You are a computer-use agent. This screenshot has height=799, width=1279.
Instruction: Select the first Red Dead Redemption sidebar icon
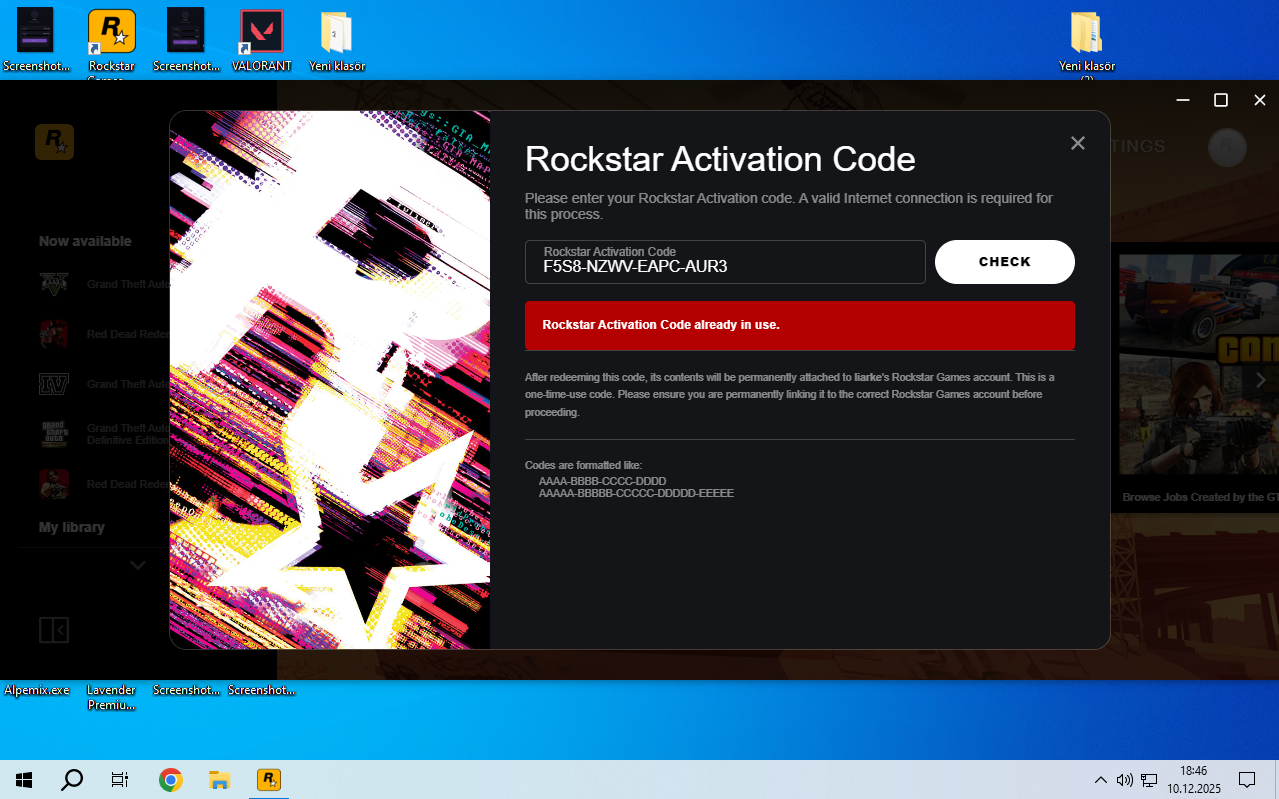pyautogui.click(x=54, y=334)
